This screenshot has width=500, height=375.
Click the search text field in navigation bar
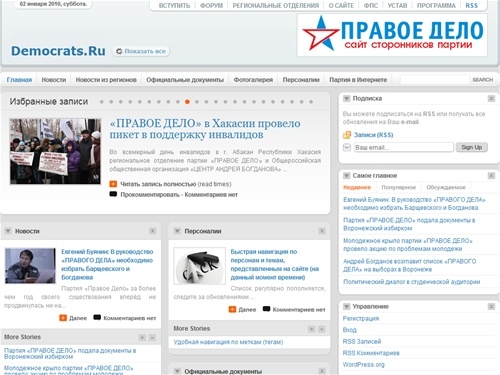[x=435, y=80]
